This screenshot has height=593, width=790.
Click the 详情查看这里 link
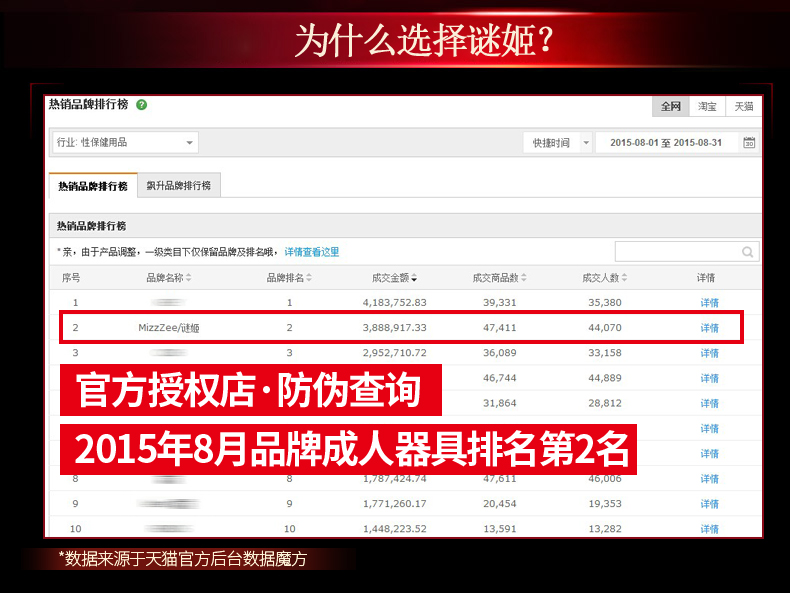point(312,252)
